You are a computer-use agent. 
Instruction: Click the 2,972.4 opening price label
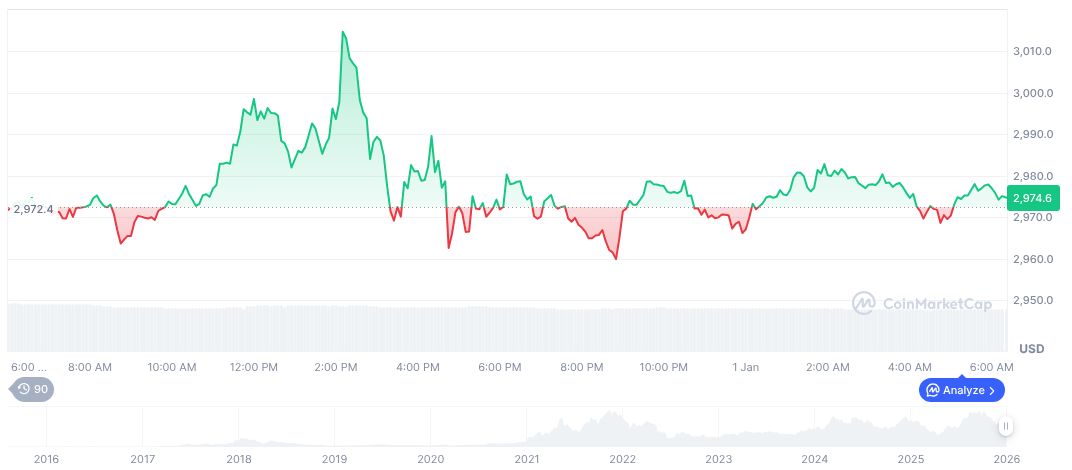(x=33, y=209)
